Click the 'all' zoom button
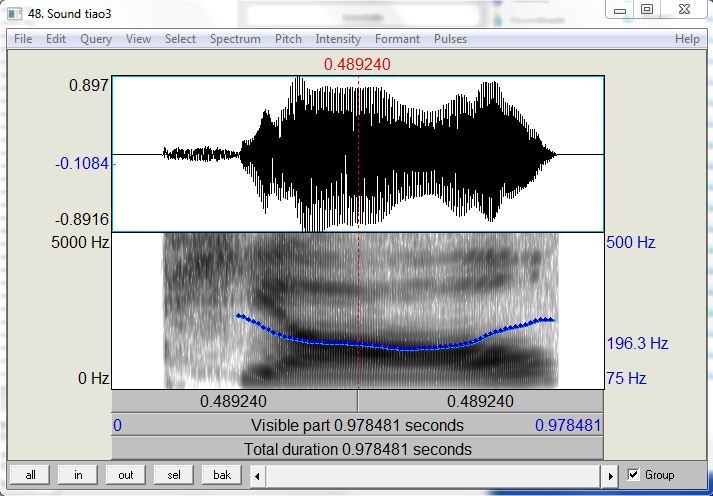Image resolution: width=713 pixels, height=496 pixels. click(30, 475)
